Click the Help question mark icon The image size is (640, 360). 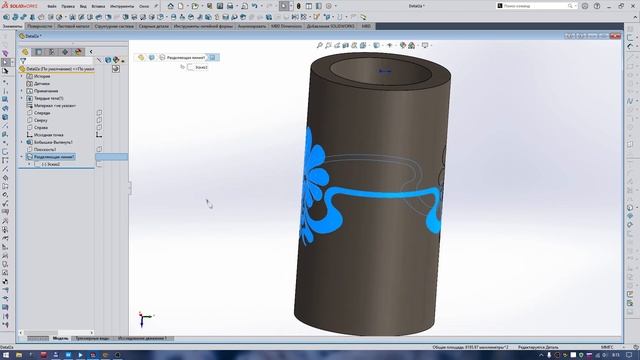(597, 6)
